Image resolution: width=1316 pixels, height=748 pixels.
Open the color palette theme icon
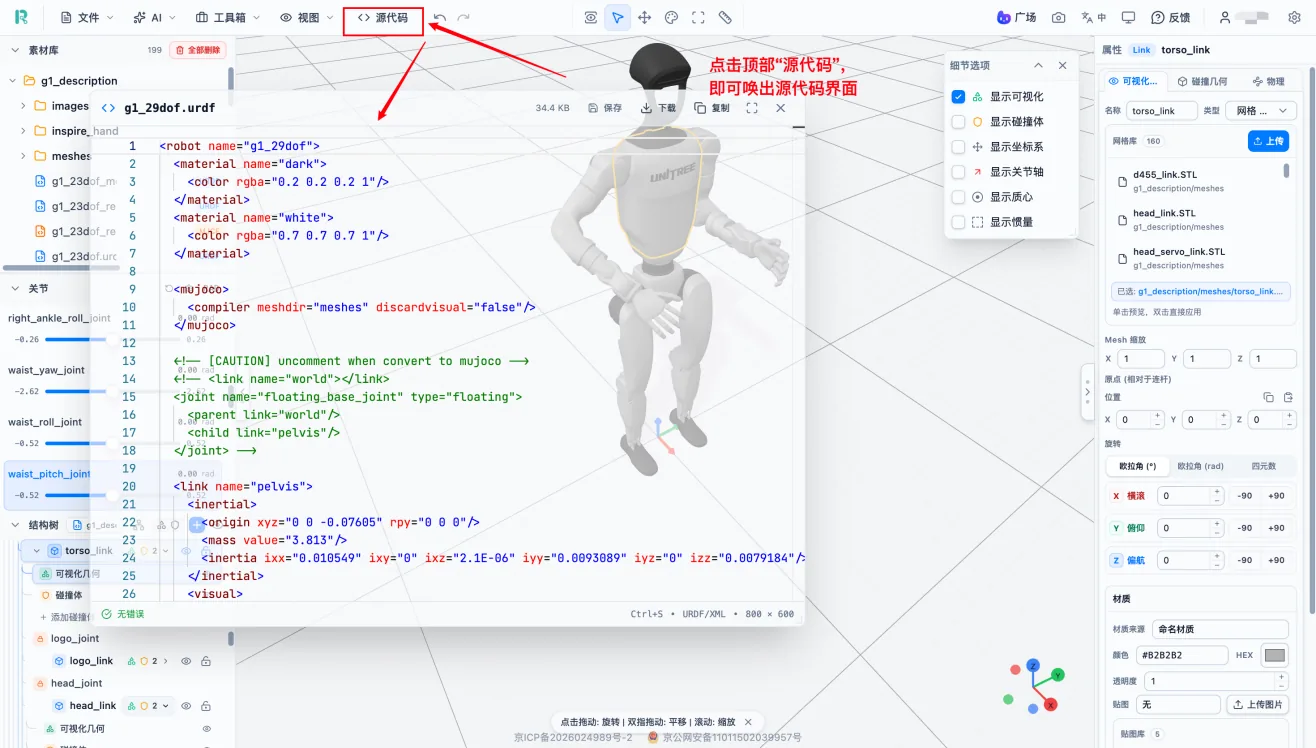672,18
